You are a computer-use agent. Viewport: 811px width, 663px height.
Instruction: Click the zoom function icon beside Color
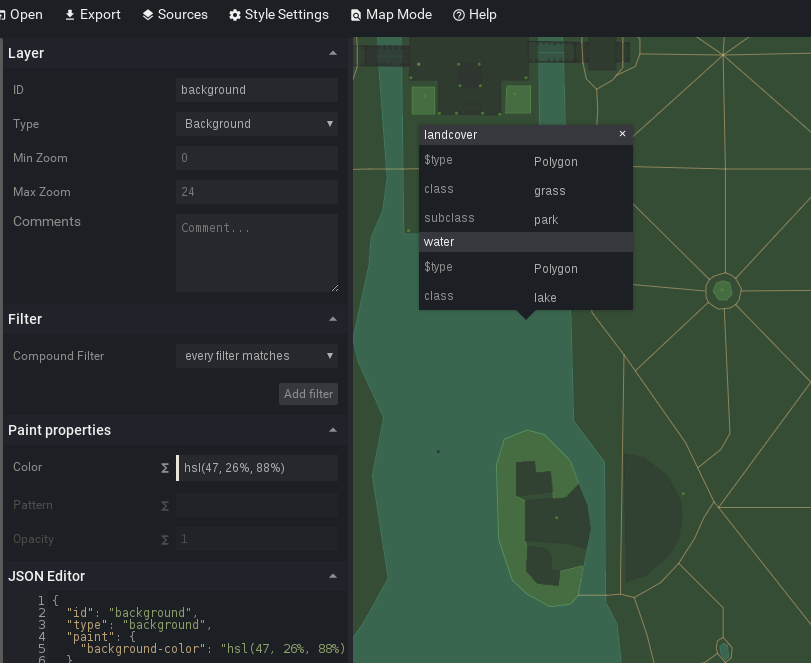165,467
